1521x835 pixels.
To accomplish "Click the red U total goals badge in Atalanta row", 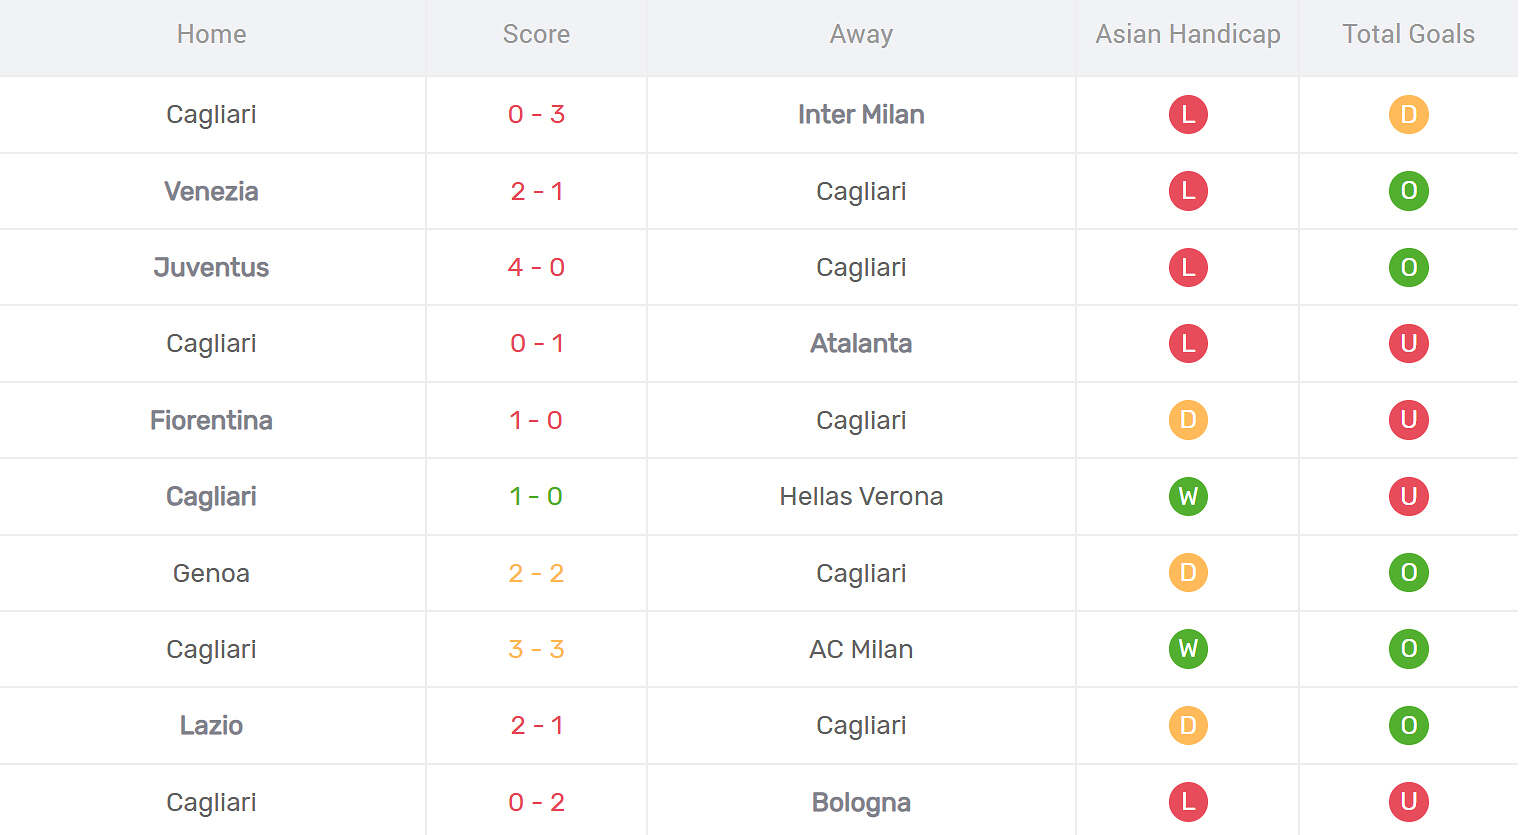I will (x=1408, y=344).
